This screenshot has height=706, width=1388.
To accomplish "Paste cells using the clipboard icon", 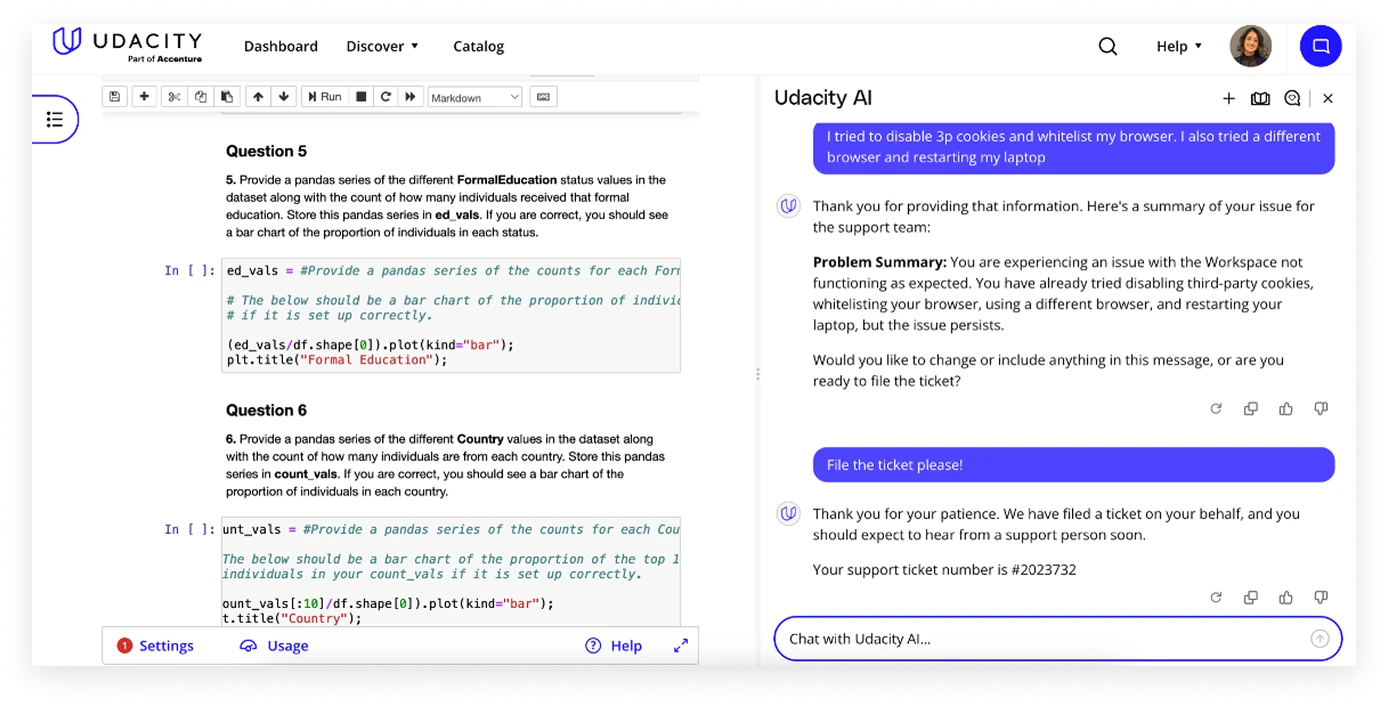I will point(226,96).
